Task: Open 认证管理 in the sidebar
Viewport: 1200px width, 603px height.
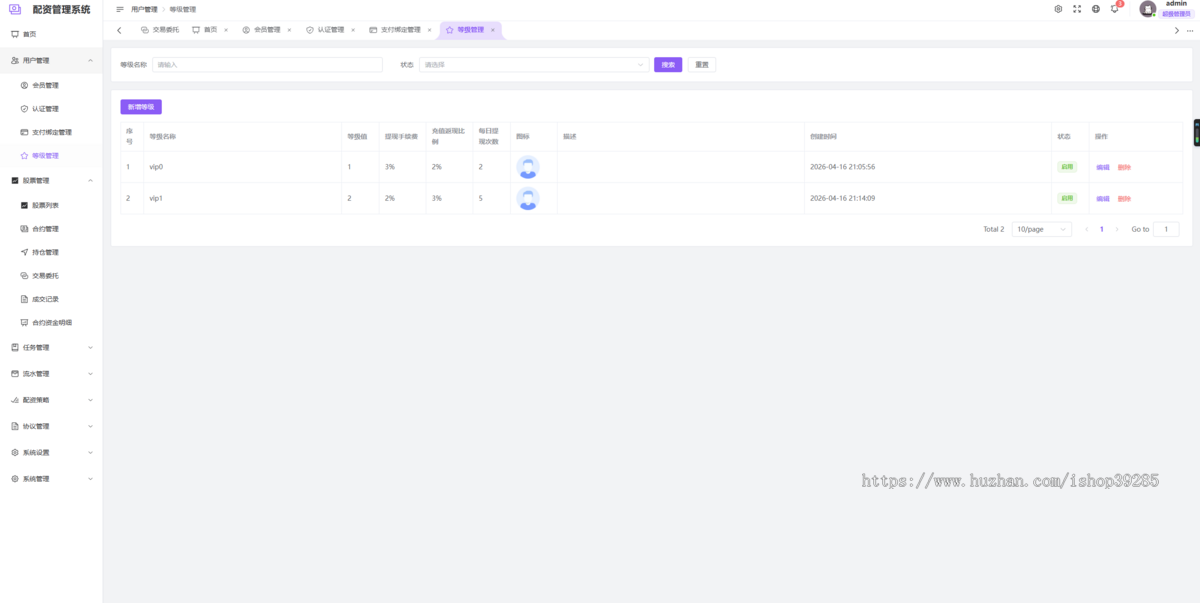Action: (x=45, y=109)
